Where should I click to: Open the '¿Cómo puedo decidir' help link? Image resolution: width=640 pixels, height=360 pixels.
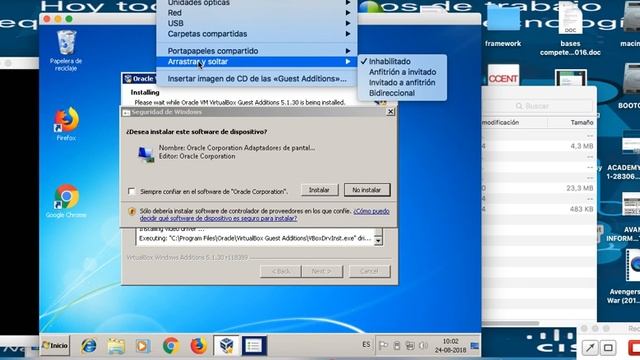click(x=264, y=215)
